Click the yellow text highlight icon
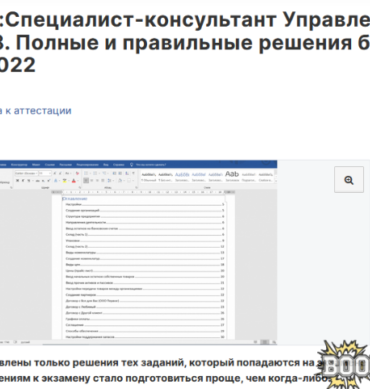 64,180
